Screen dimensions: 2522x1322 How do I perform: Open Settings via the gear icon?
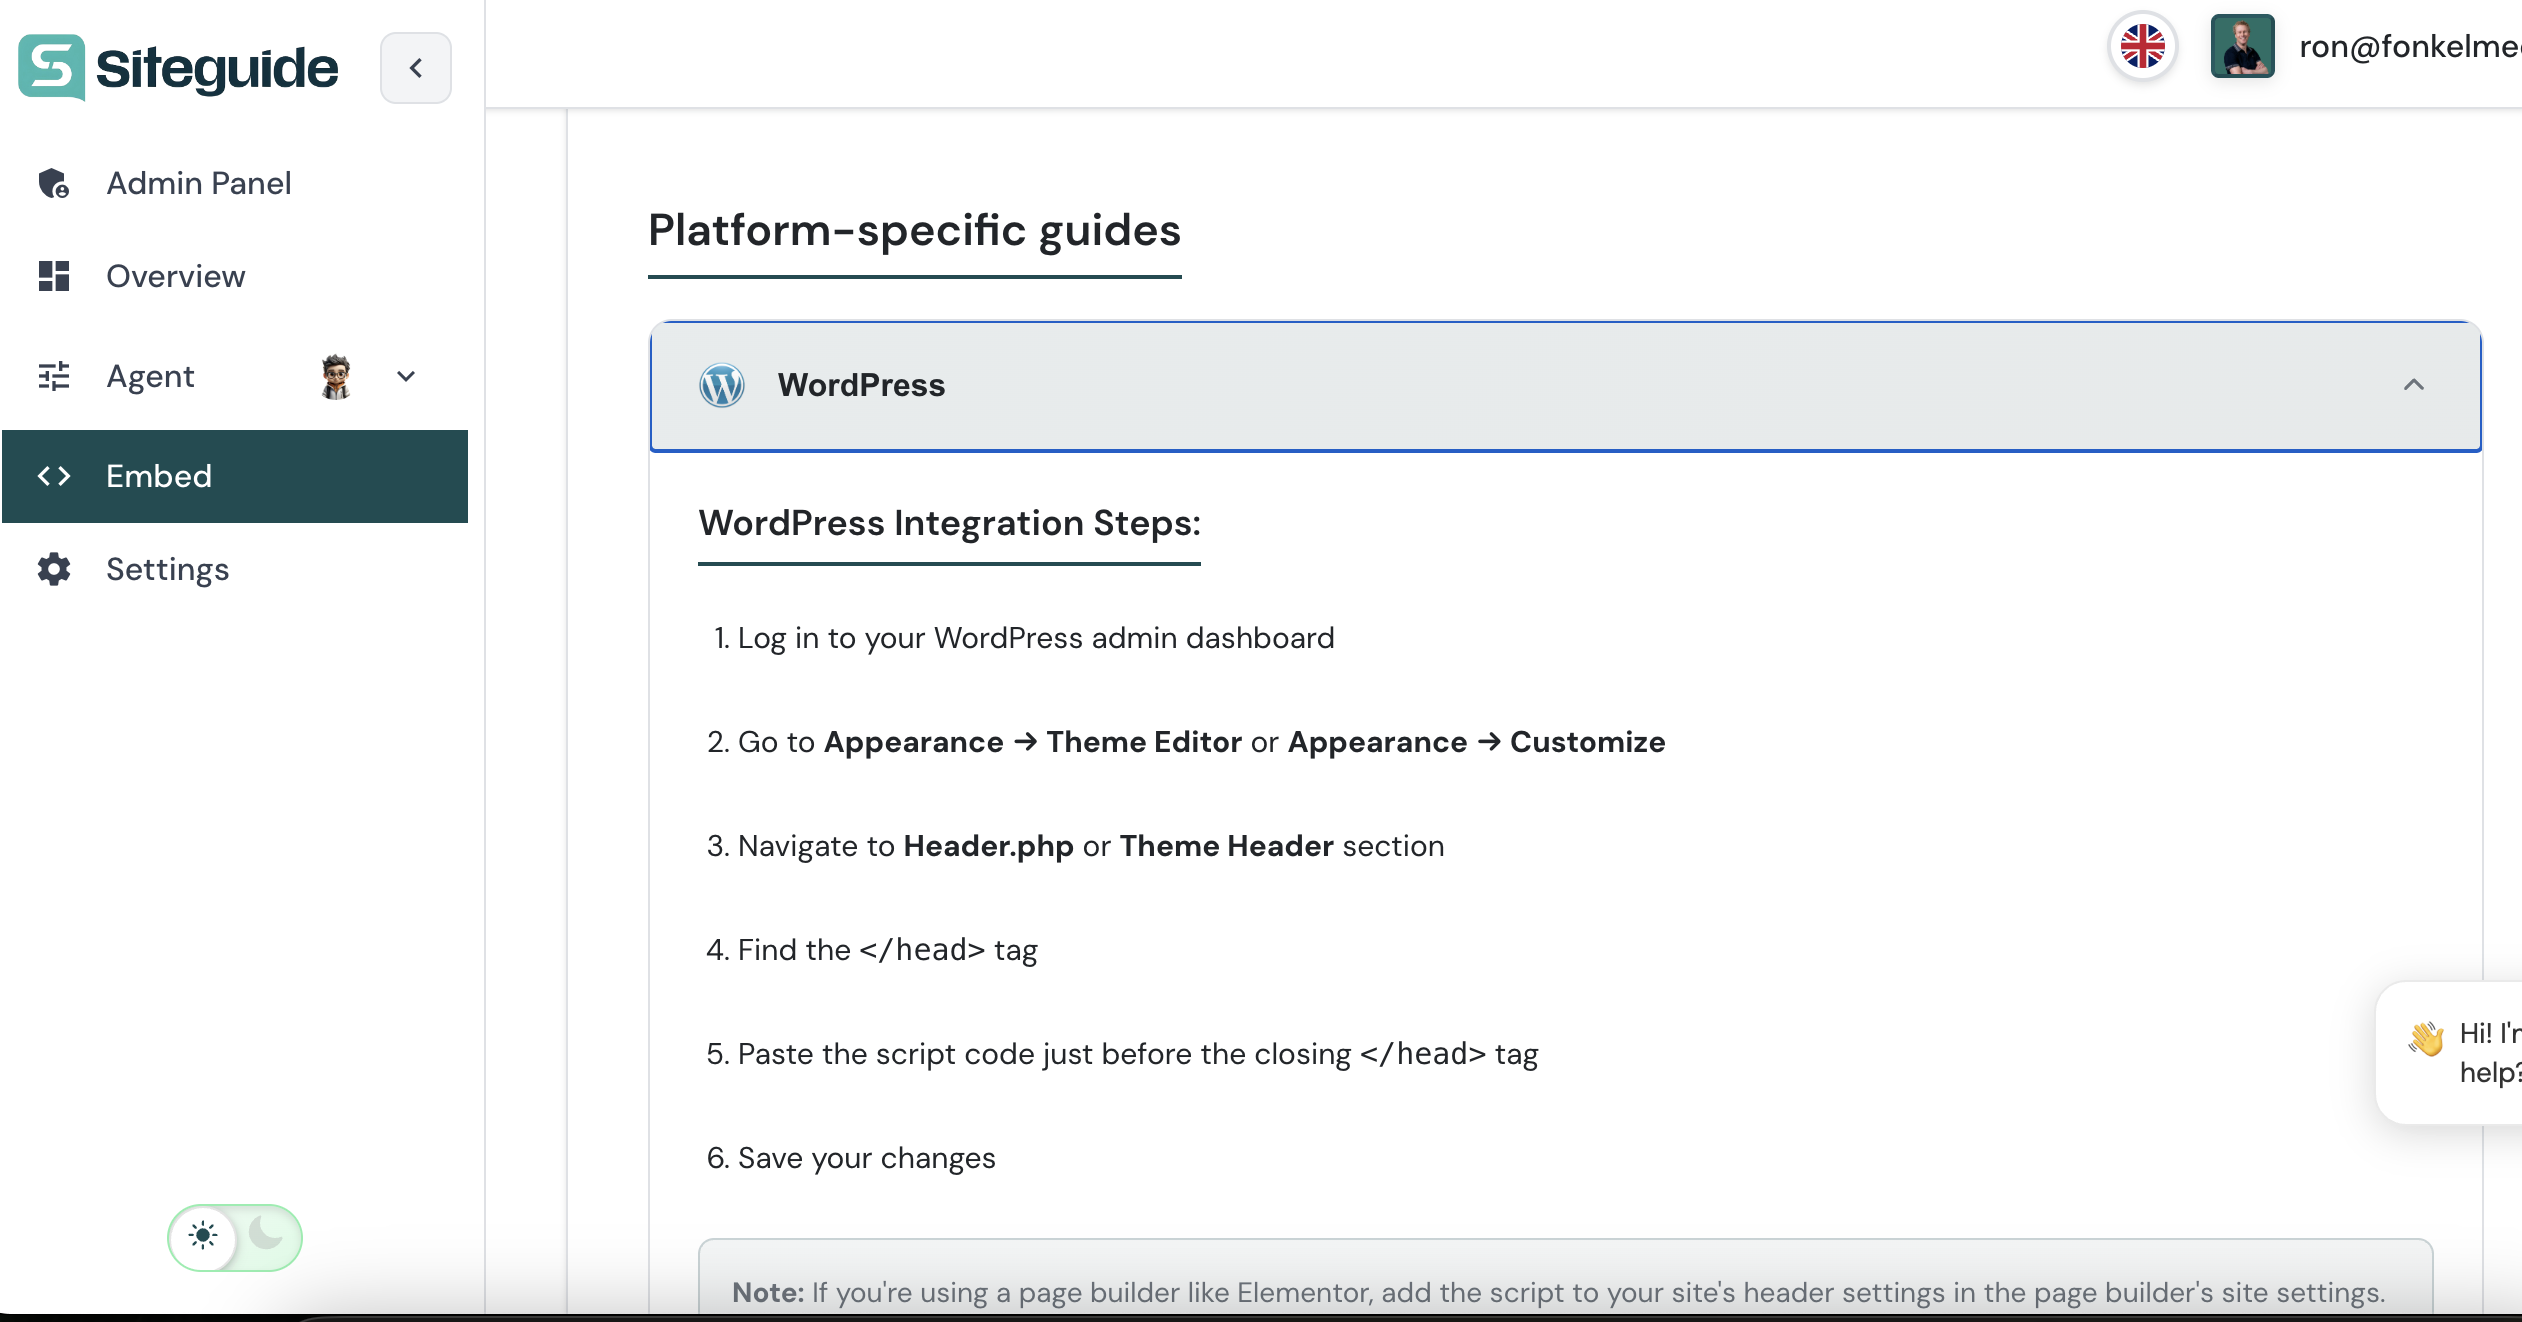54,569
